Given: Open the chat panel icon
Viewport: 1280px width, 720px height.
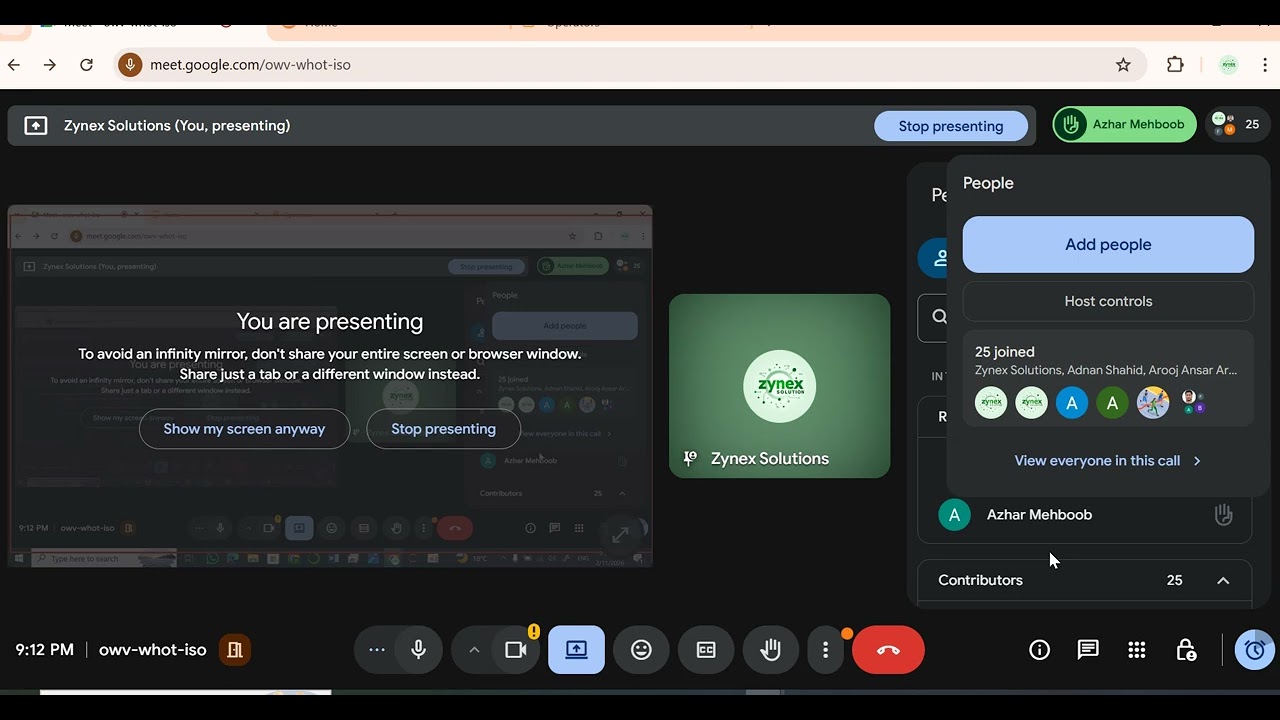Looking at the screenshot, I should [x=1088, y=651].
